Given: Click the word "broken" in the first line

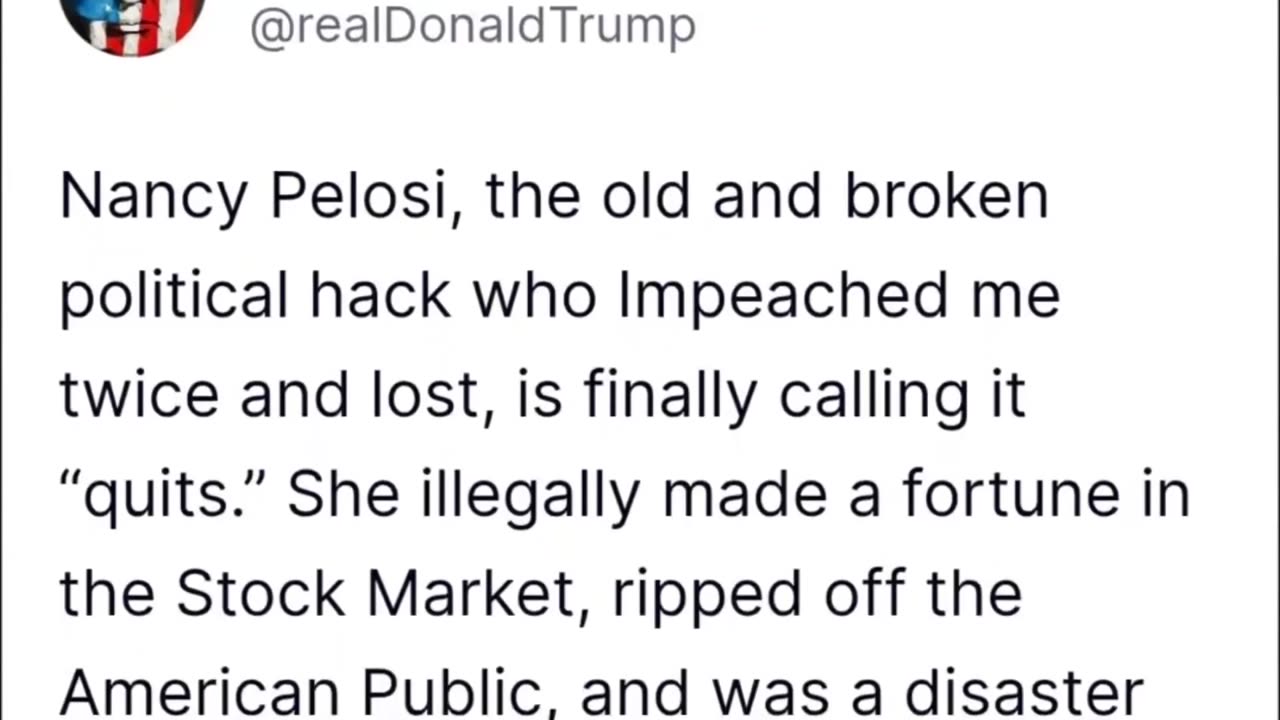Looking at the screenshot, I should click(946, 197).
